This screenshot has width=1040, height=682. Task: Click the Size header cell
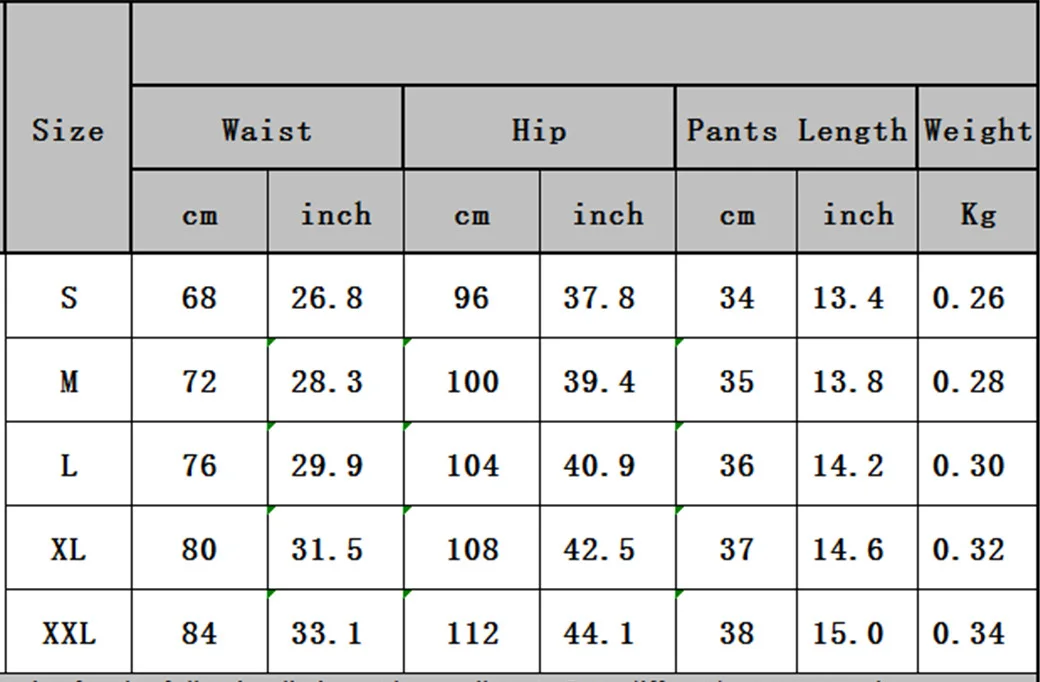(x=68, y=127)
